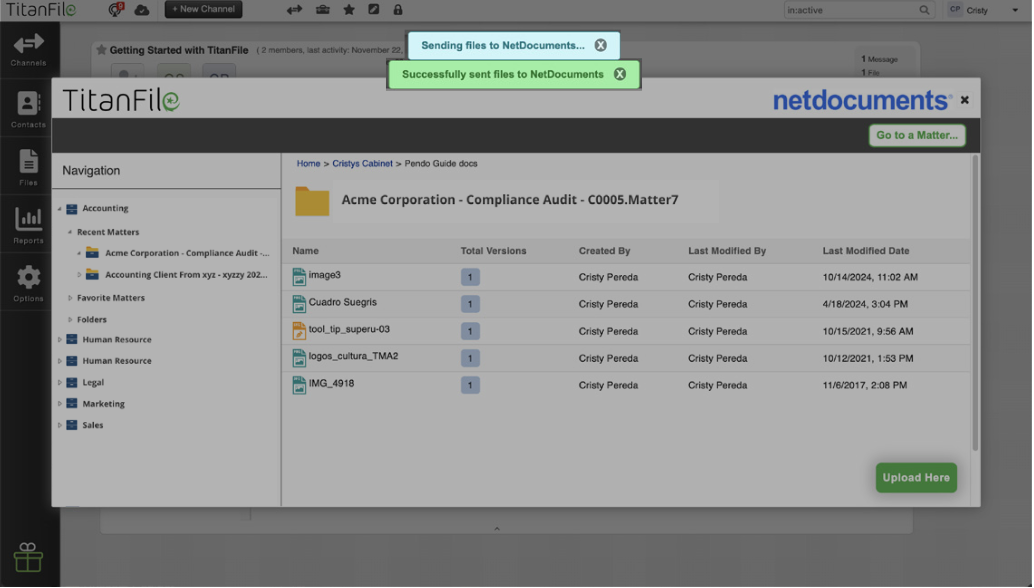
Task: Click the tool_tip_superu-03 file name
Action: (x=350, y=330)
